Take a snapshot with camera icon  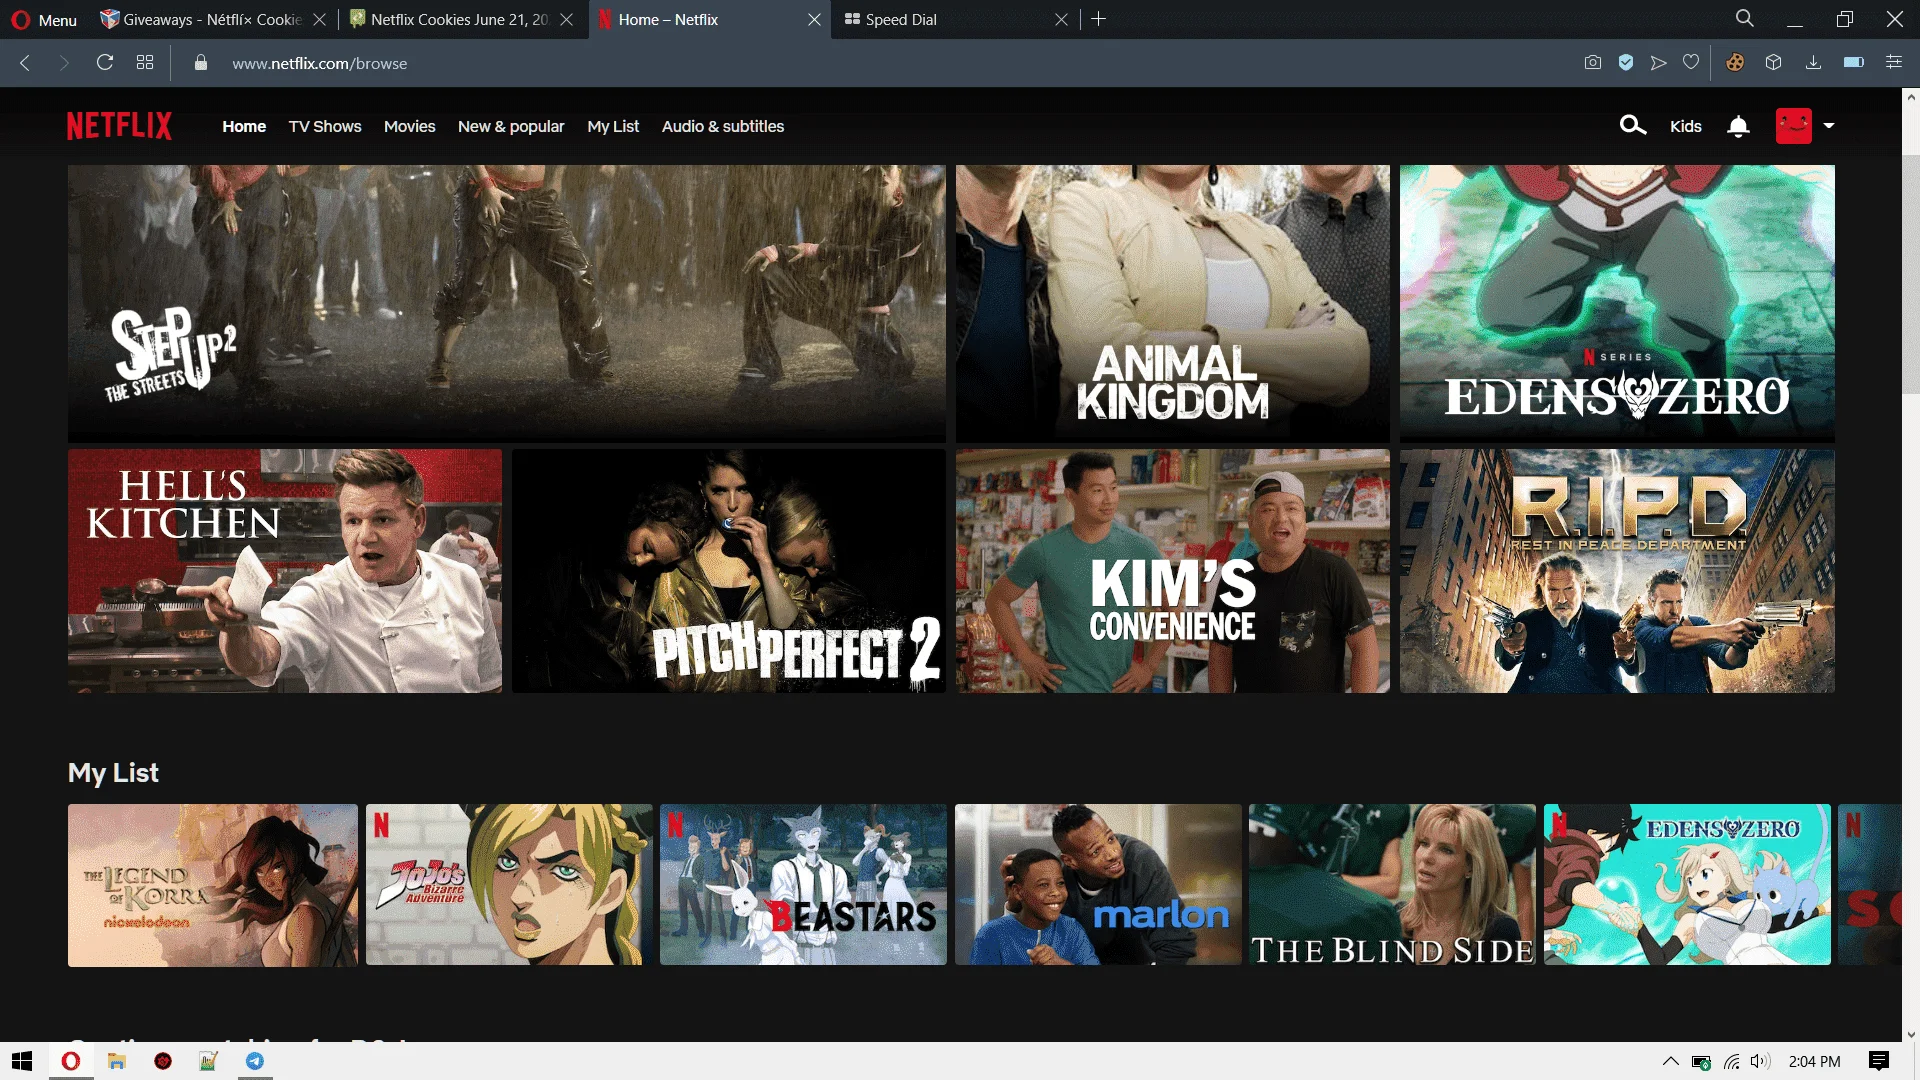(1592, 63)
